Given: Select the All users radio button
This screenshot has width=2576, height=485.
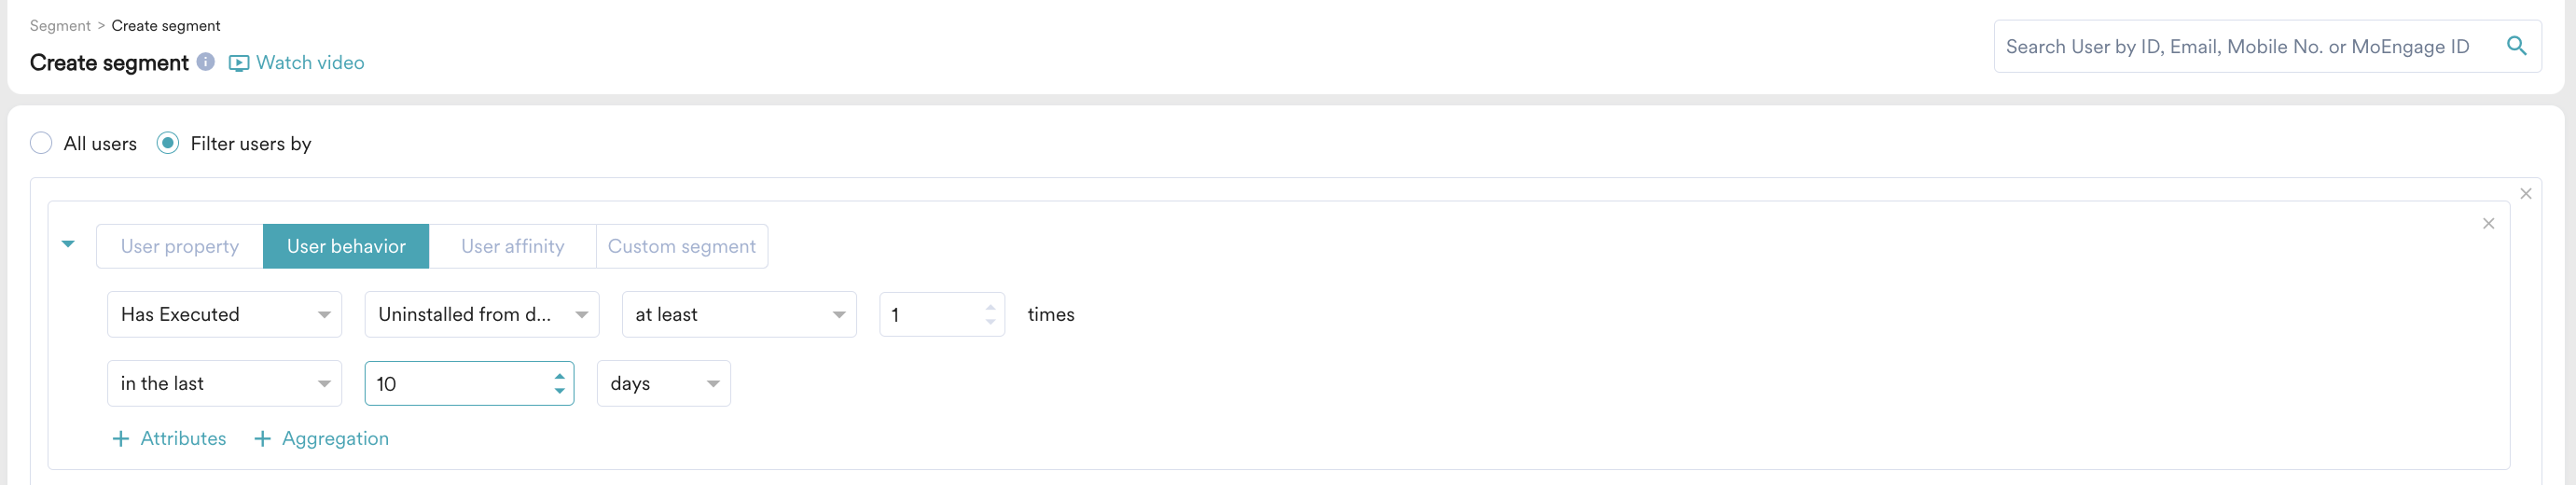Looking at the screenshot, I should click(x=41, y=143).
